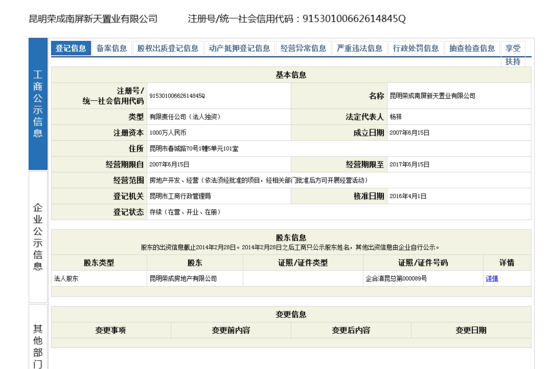Switch to the 登记信息 tab
This screenshot has height=369, width=550.
tap(71, 48)
